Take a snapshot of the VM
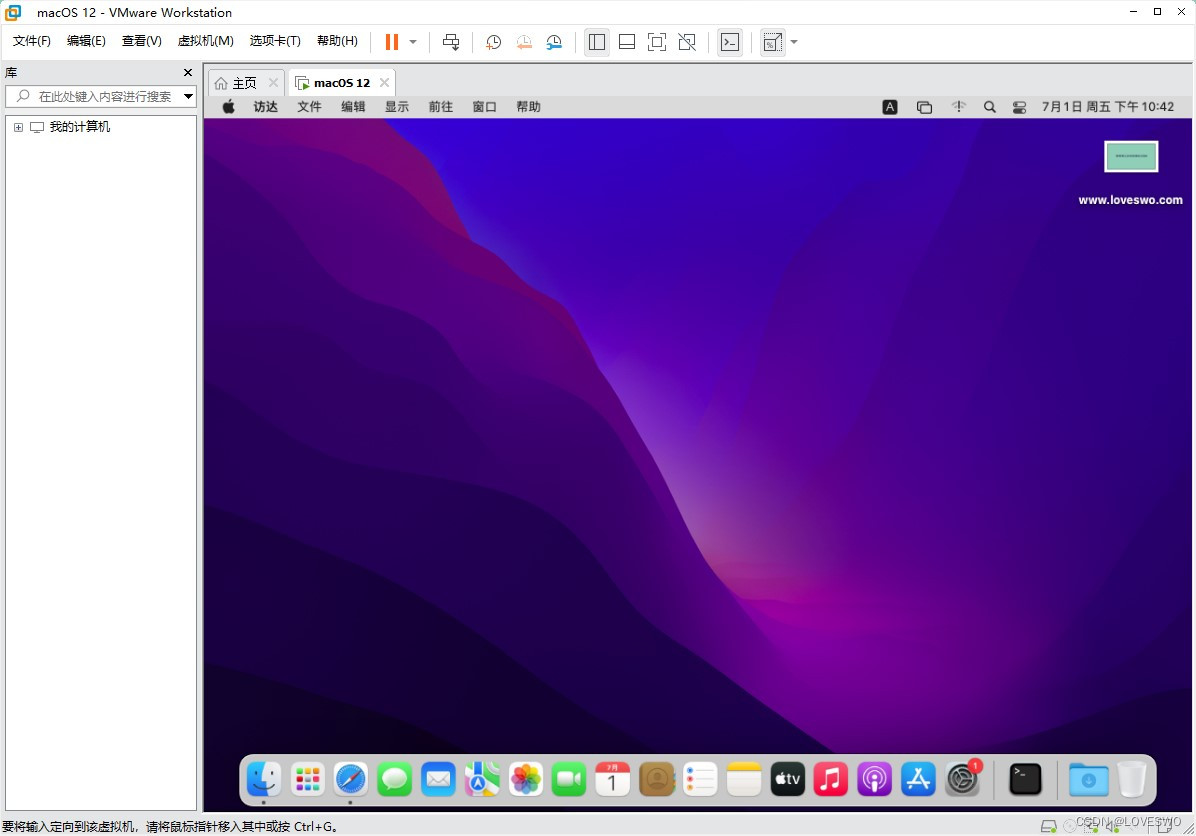 pyautogui.click(x=494, y=42)
